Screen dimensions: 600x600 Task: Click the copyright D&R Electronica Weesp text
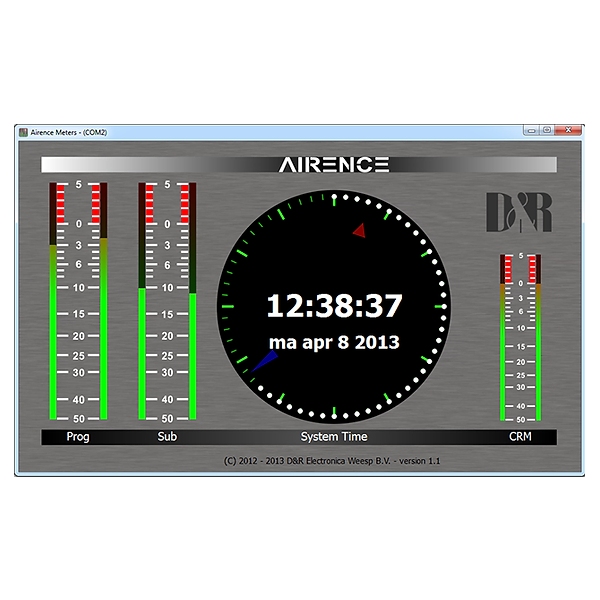331,461
